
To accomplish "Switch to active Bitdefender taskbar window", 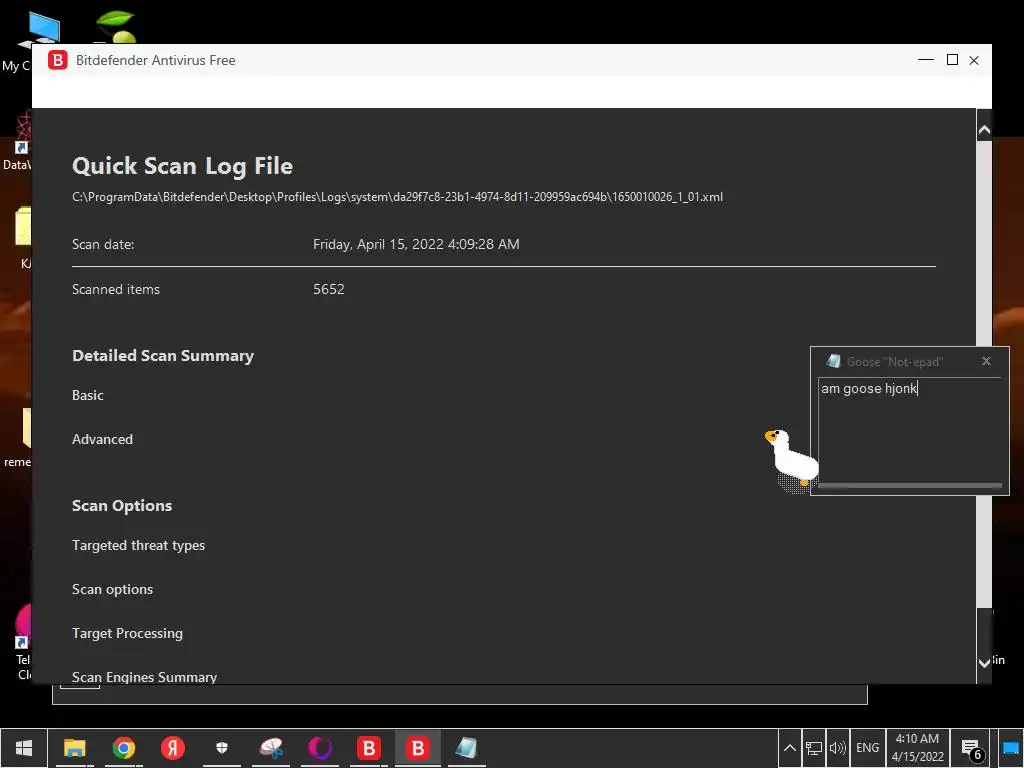I will click(418, 748).
